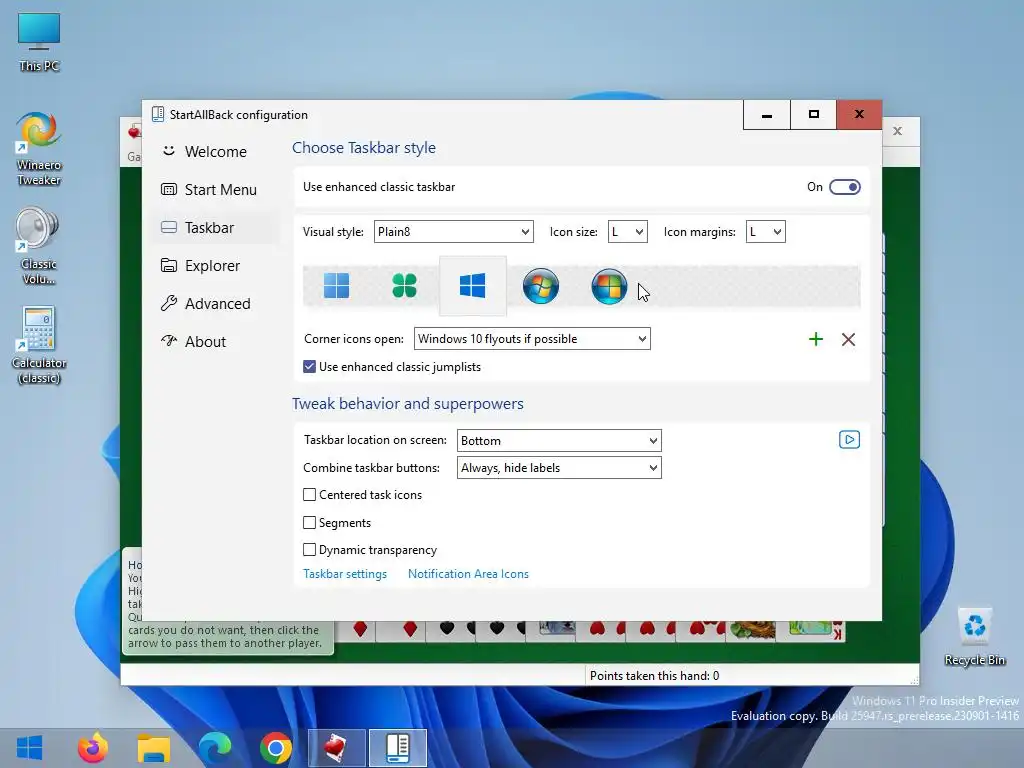The width and height of the screenshot is (1024, 768).
Task: Click 'Points taken this hand: 0' status text
Action: pos(654,675)
